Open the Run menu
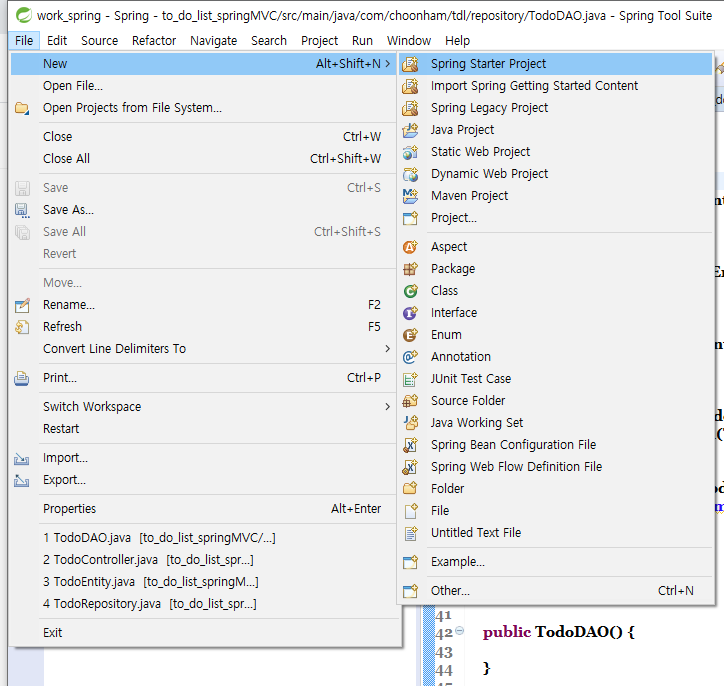This screenshot has width=724, height=686. [362, 41]
